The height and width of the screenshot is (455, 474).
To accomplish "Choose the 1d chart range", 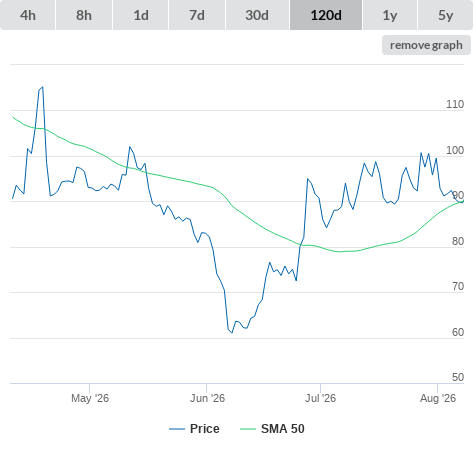I will point(141,15).
